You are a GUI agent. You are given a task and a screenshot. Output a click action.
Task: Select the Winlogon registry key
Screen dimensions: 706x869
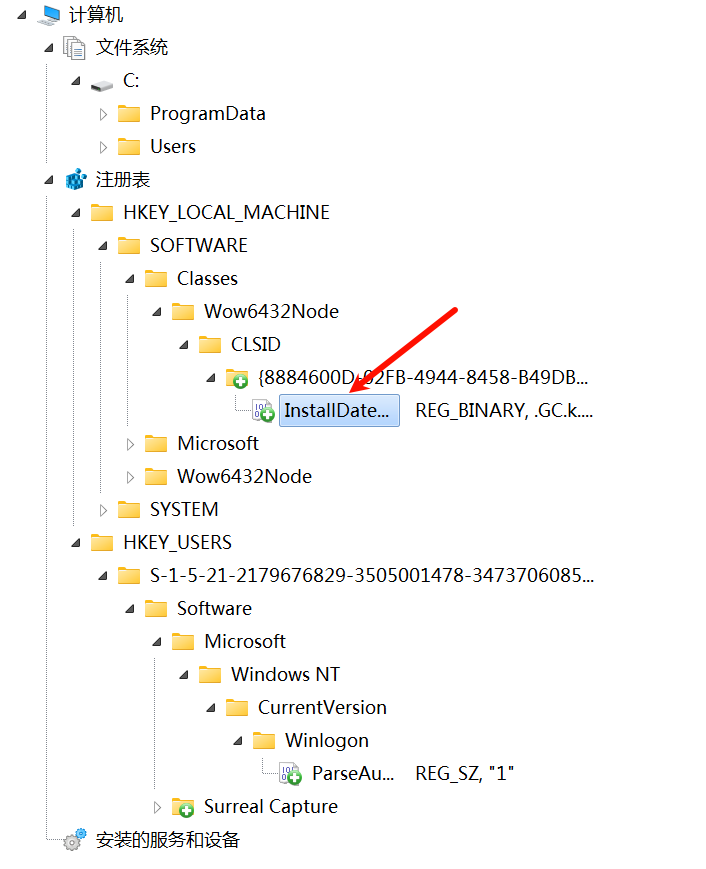coord(326,740)
